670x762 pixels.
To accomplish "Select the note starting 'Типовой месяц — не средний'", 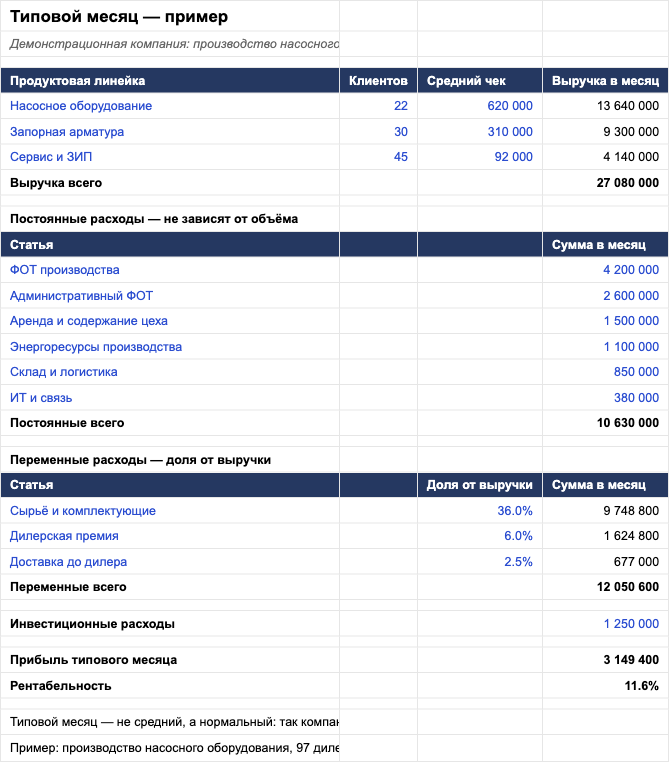I will [x=170, y=722].
